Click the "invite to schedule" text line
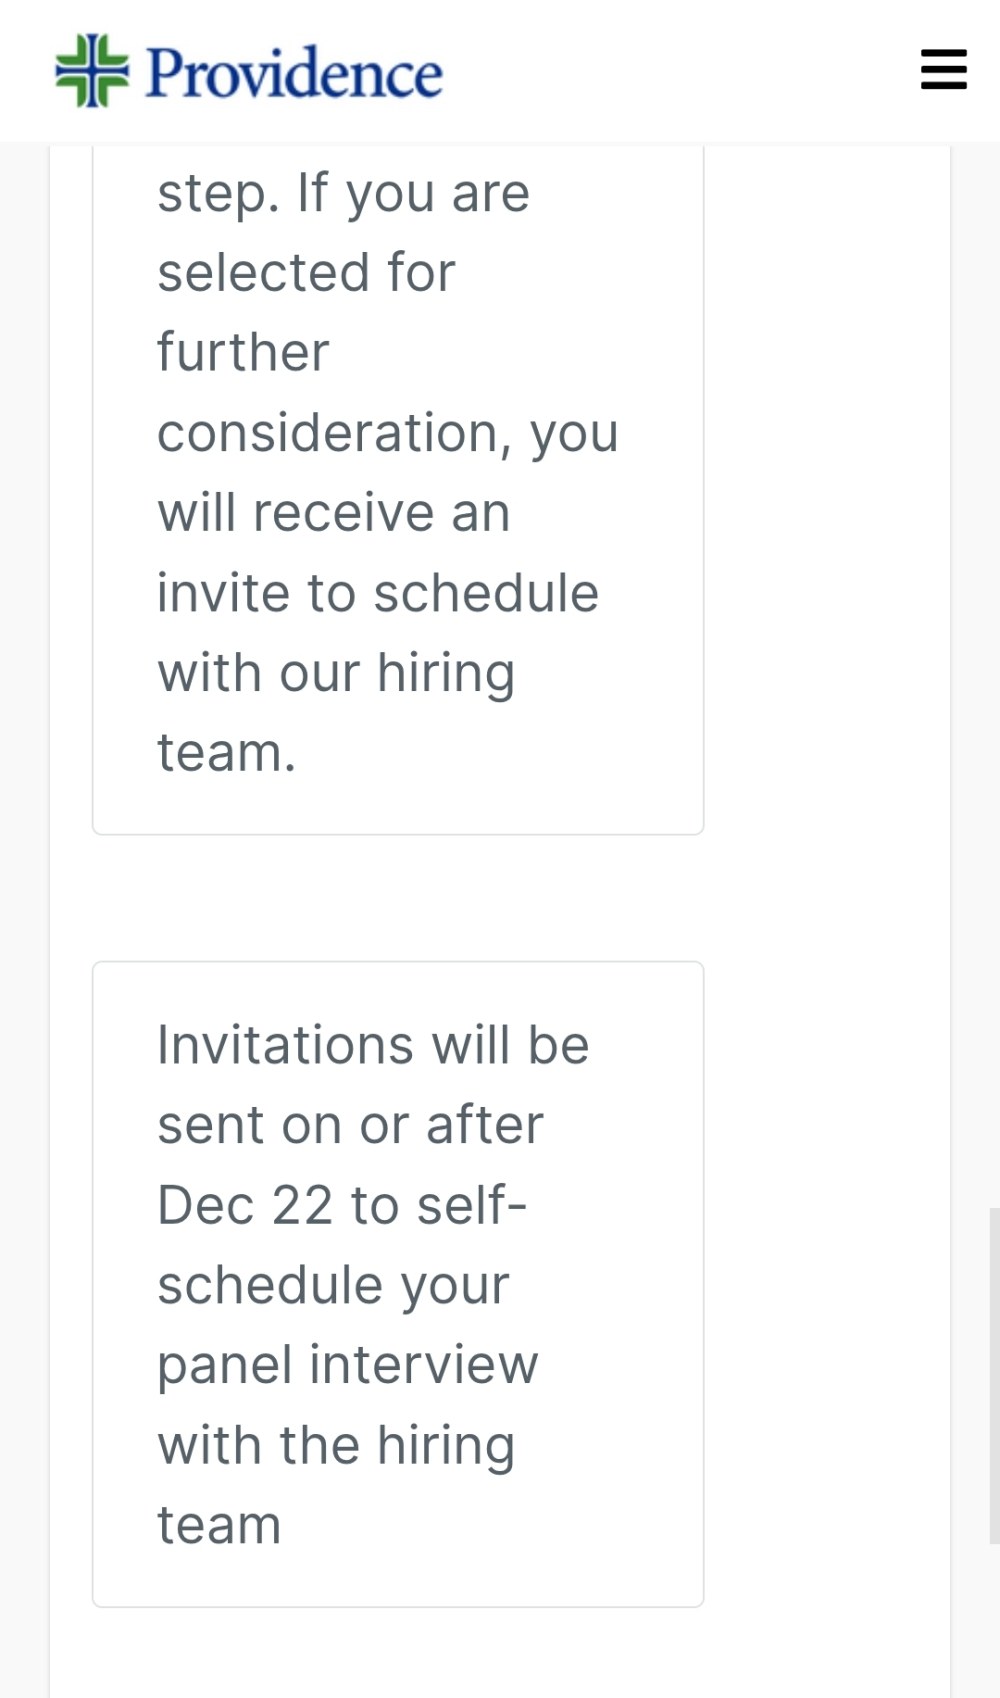Image resolution: width=1000 pixels, height=1698 pixels. click(378, 593)
